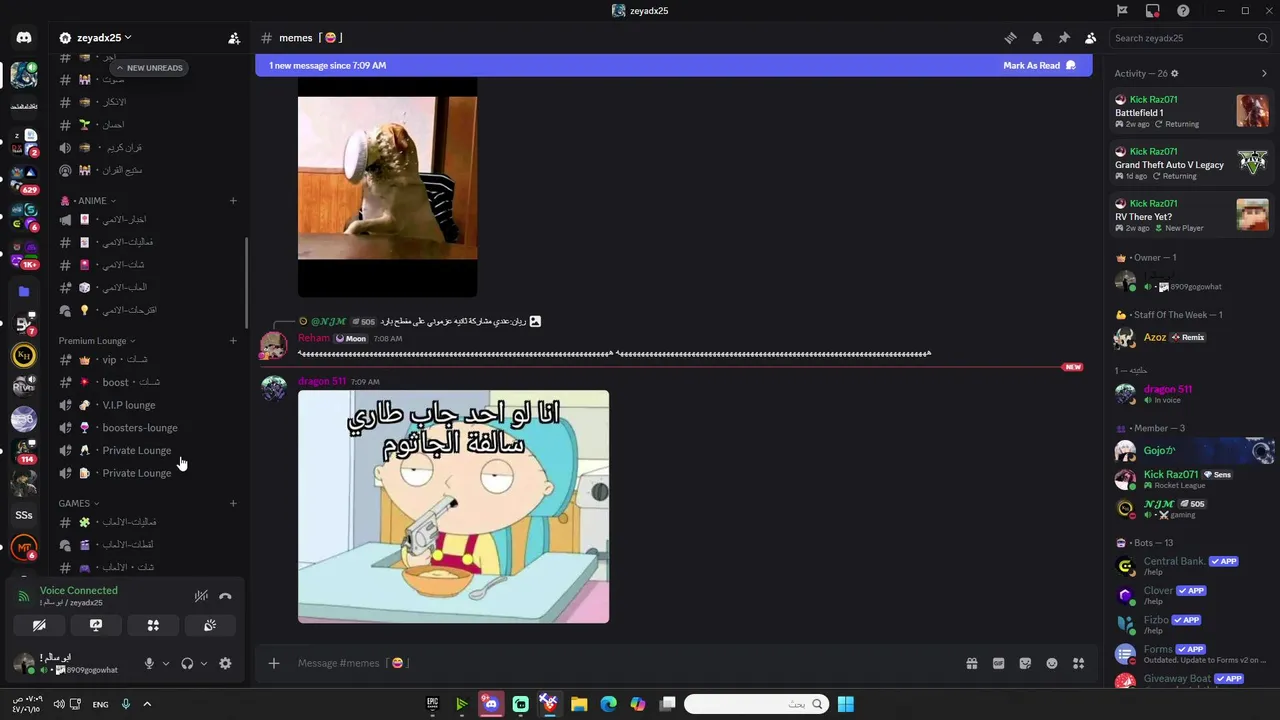Open the GIF picker

998,663
